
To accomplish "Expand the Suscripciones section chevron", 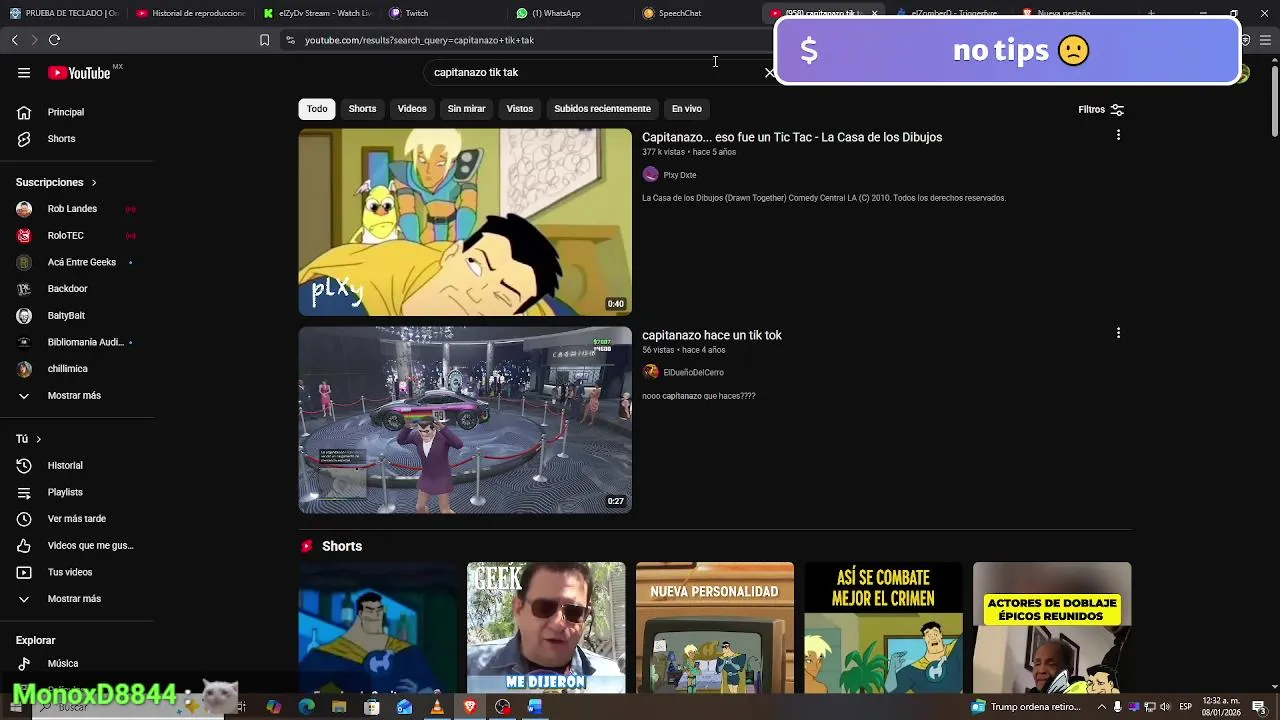I will pyautogui.click(x=94, y=183).
